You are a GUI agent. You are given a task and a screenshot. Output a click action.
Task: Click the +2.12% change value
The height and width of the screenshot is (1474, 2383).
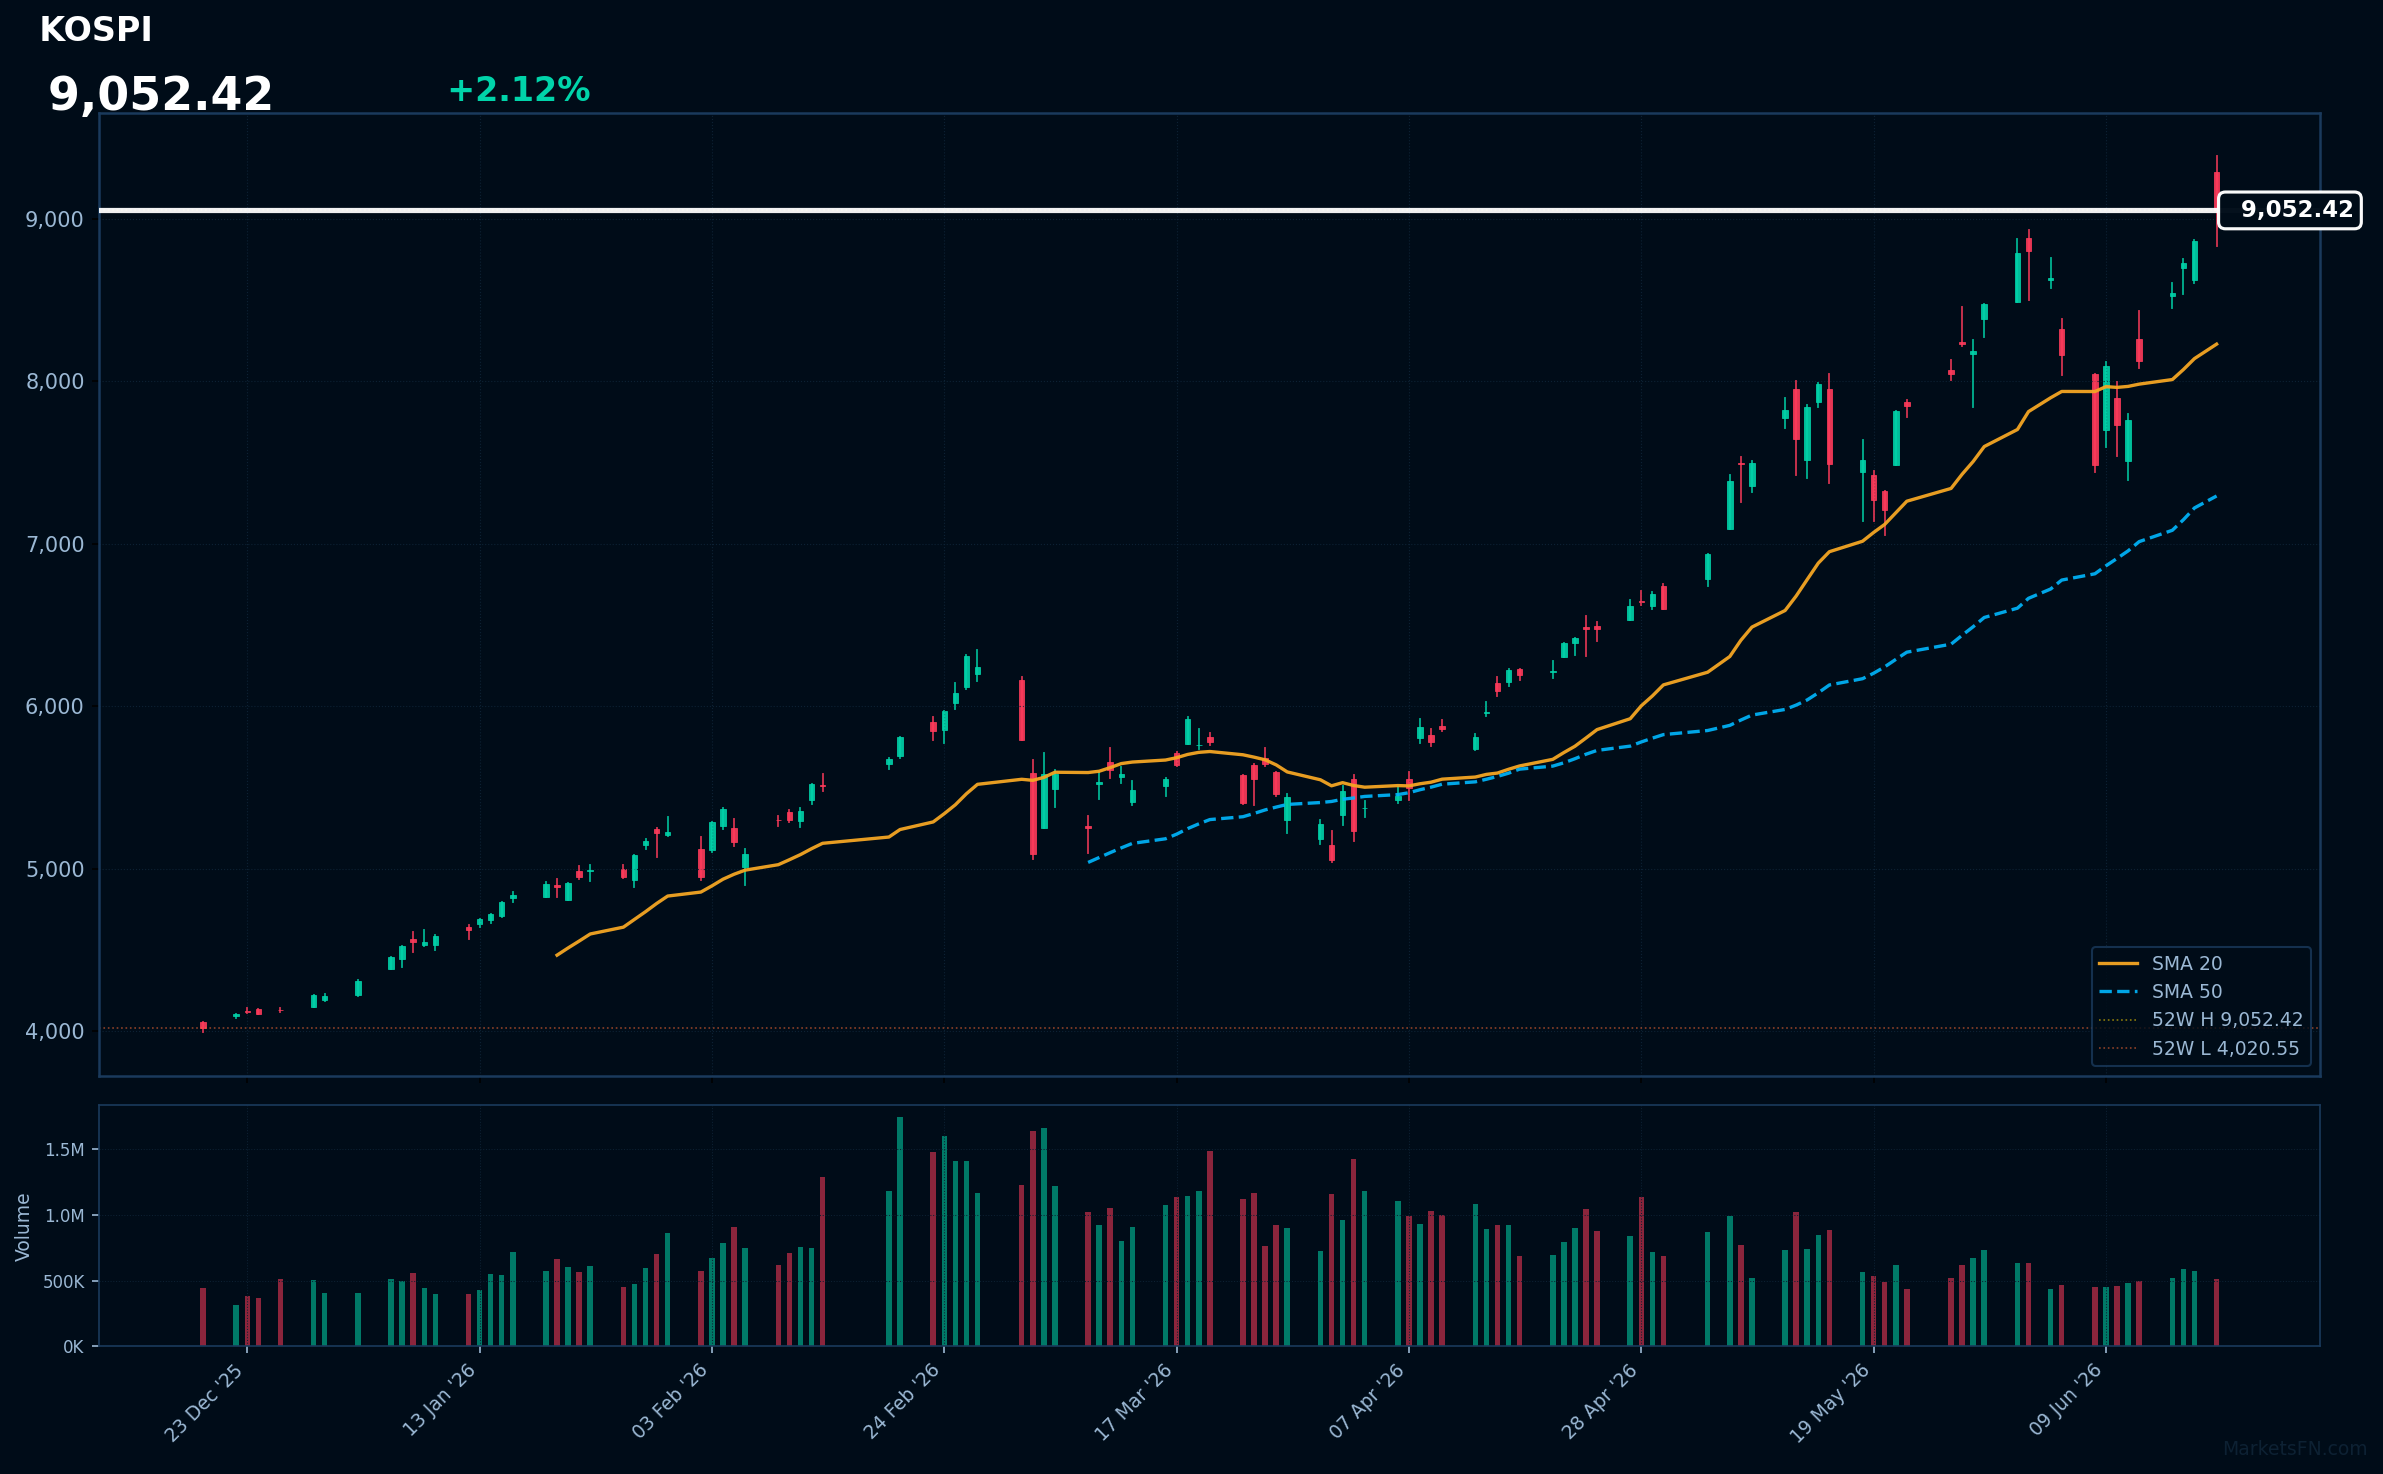tap(519, 90)
